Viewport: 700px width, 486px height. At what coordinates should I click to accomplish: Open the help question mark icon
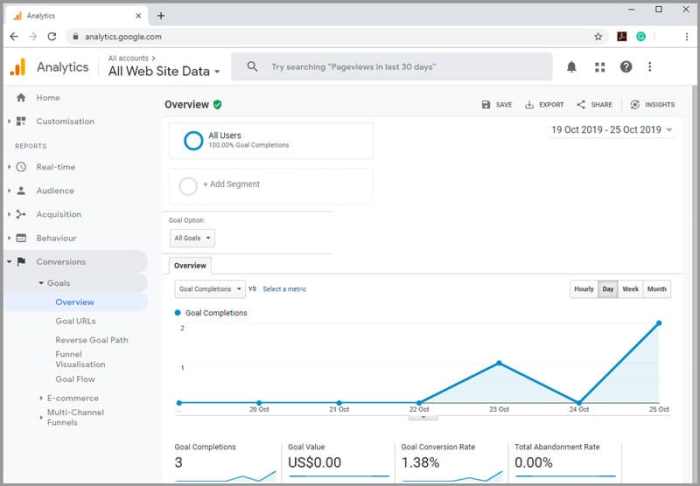pos(626,67)
